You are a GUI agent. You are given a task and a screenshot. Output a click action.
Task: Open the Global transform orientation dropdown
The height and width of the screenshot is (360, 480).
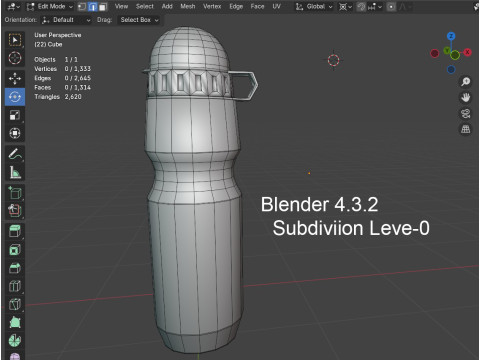[x=314, y=7]
